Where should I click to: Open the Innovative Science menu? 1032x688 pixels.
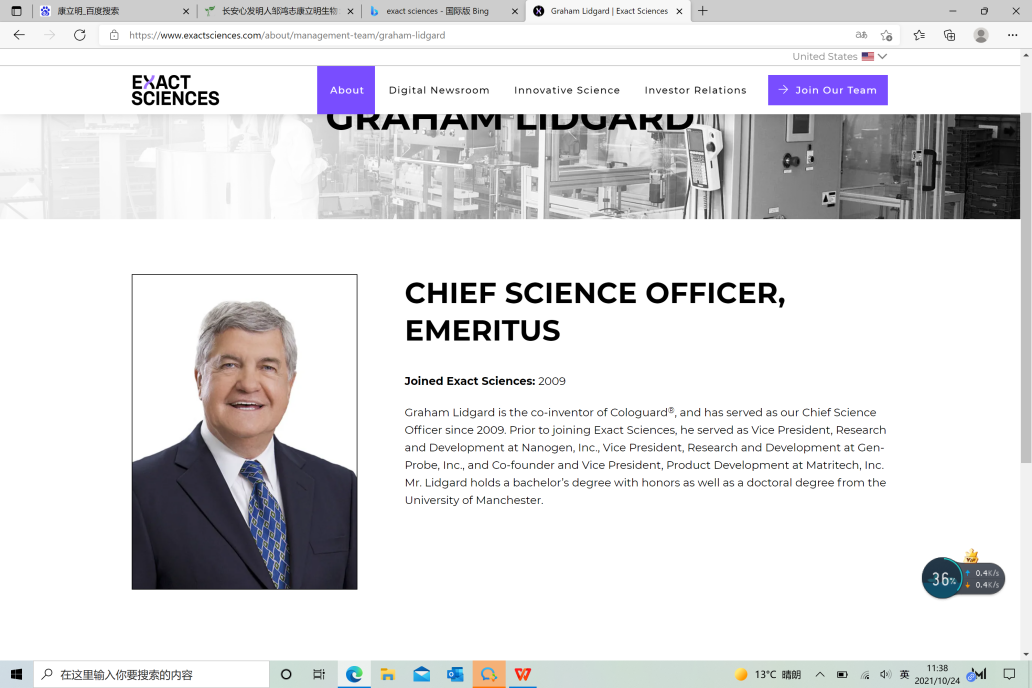pyautogui.click(x=567, y=90)
